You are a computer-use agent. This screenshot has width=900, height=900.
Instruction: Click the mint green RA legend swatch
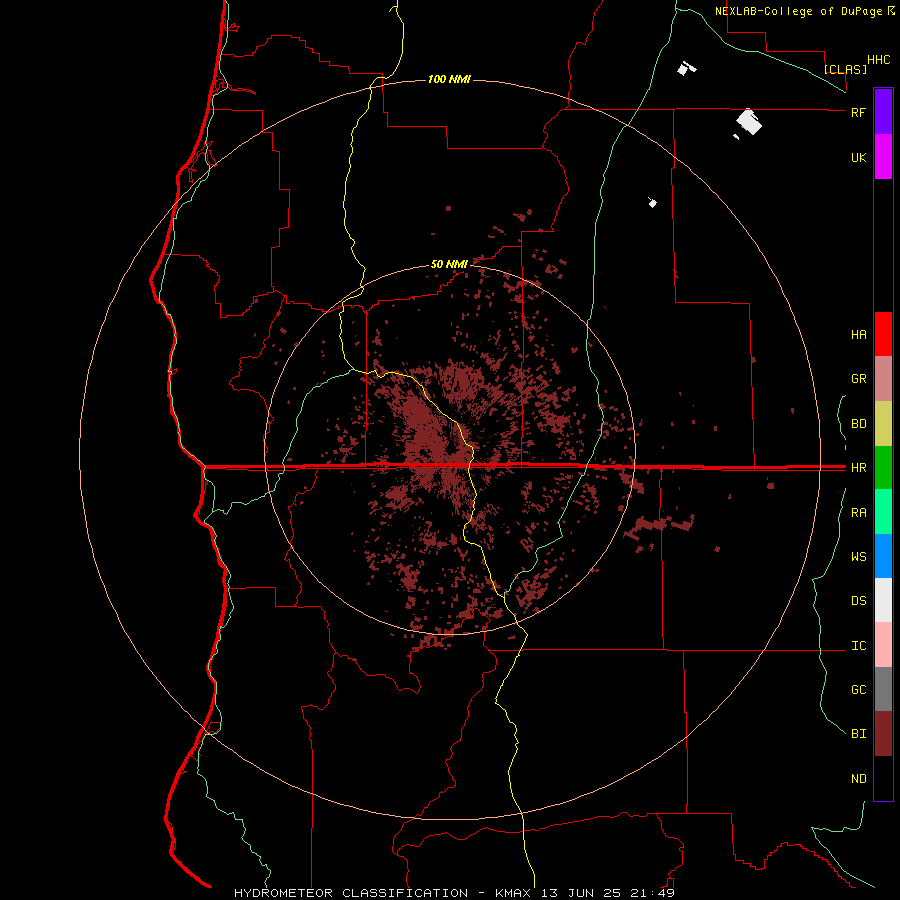883,512
